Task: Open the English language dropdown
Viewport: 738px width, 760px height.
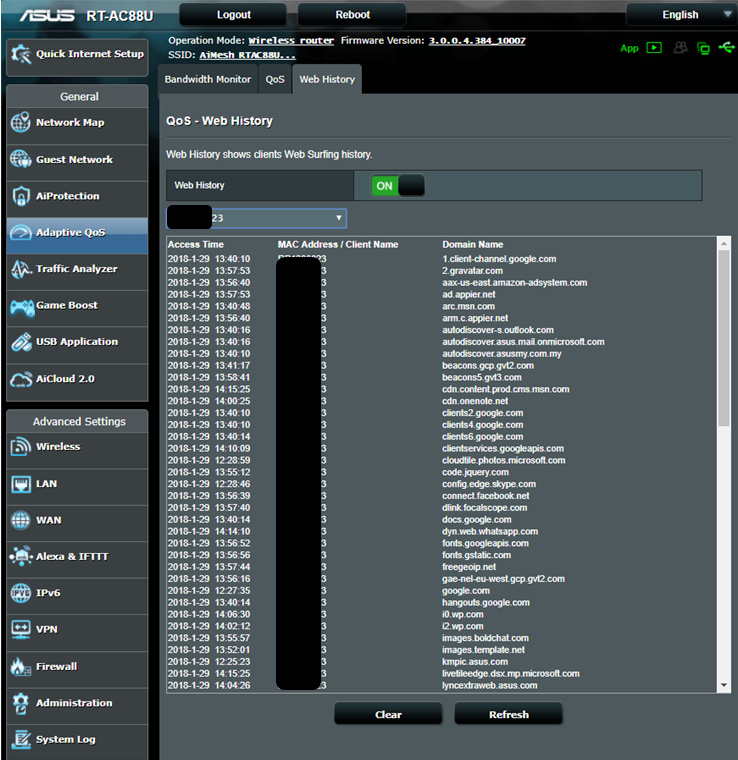Action: (x=681, y=15)
